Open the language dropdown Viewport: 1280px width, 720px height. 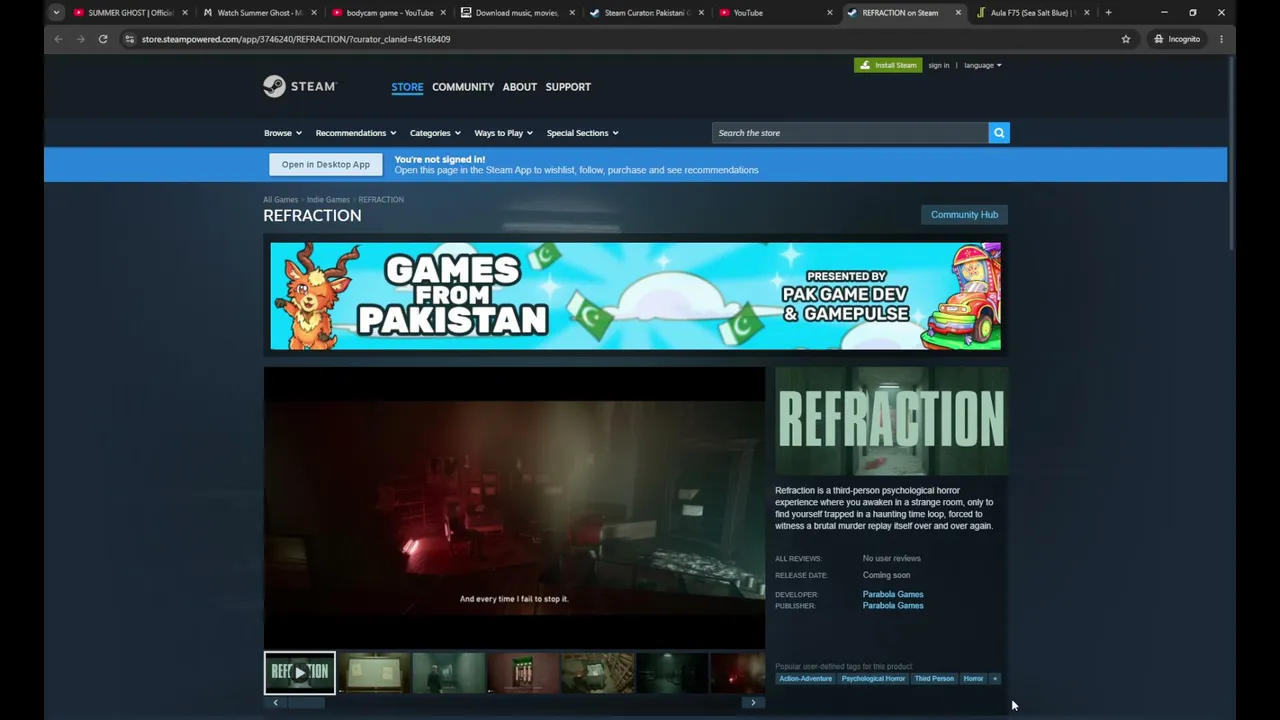pyautogui.click(x=983, y=65)
